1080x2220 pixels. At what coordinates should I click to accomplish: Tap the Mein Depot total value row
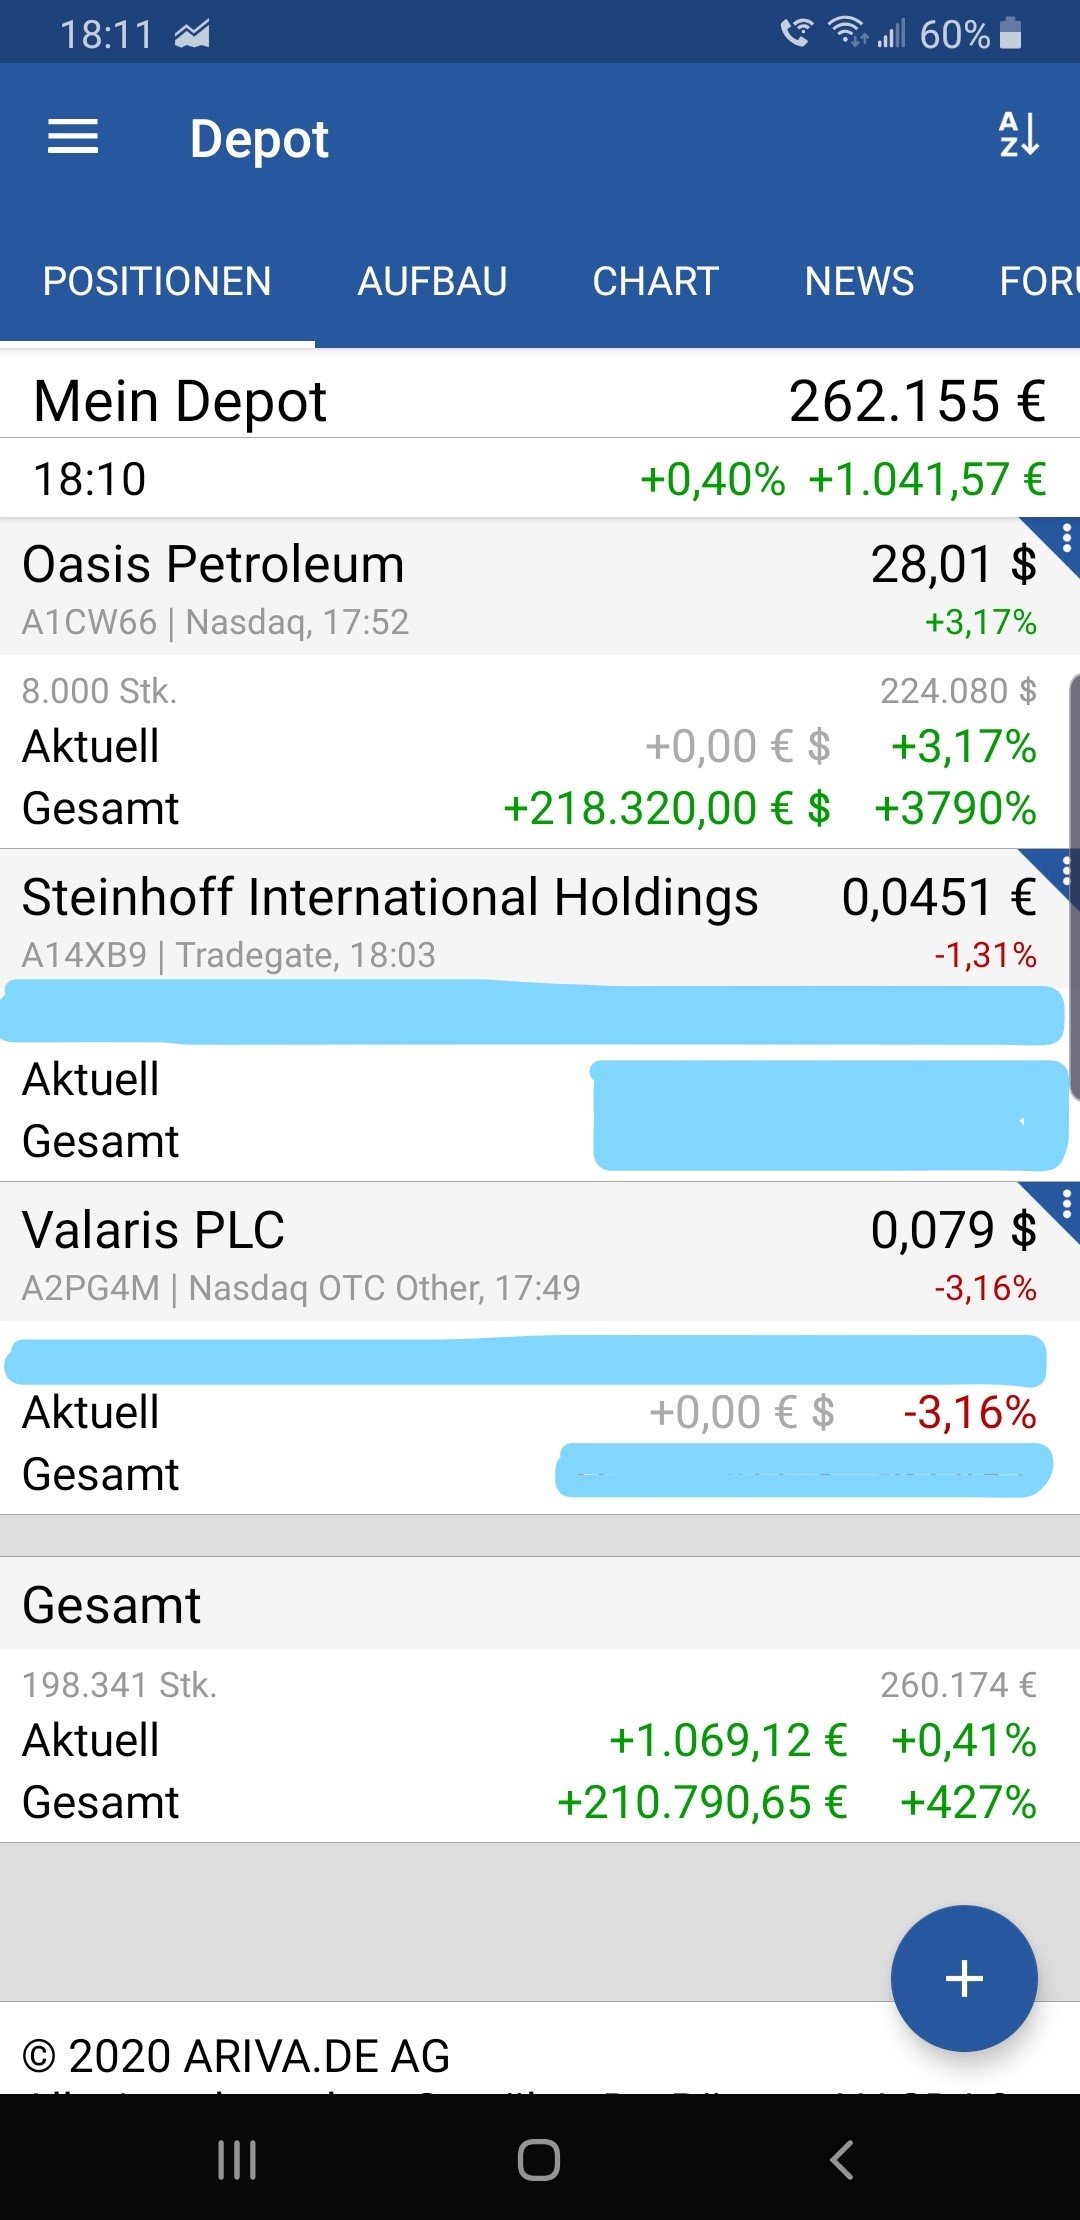click(x=540, y=402)
